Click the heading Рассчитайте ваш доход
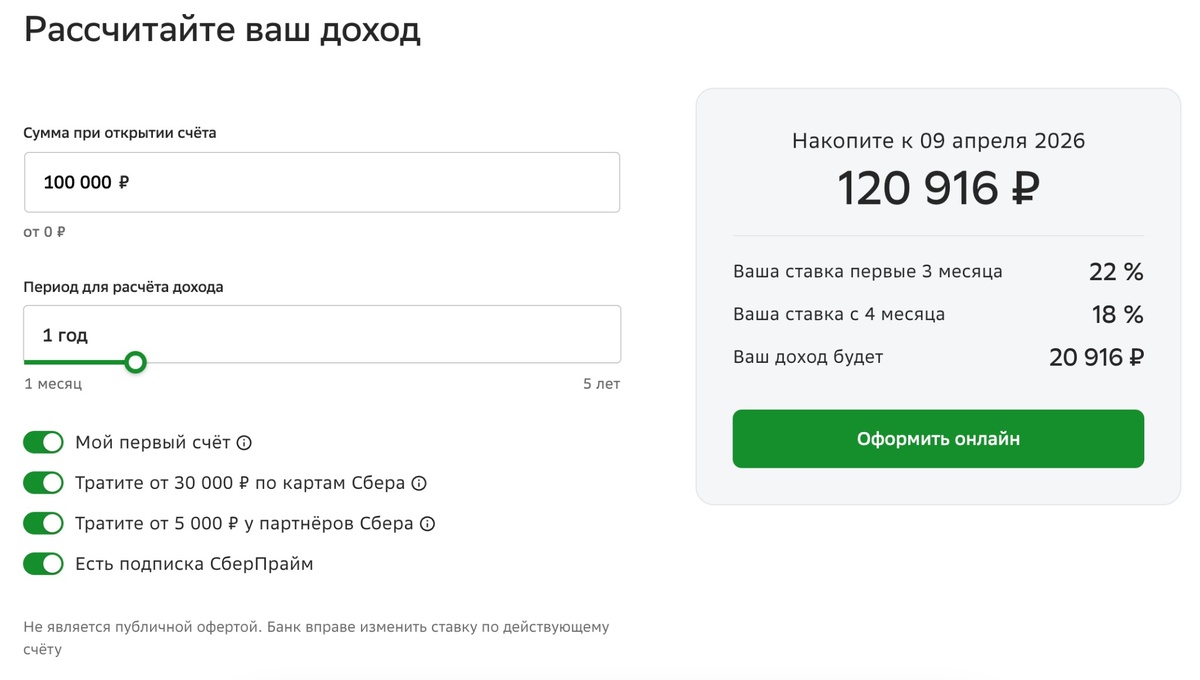This screenshot has height=680, width=1200. coord(222,30)
